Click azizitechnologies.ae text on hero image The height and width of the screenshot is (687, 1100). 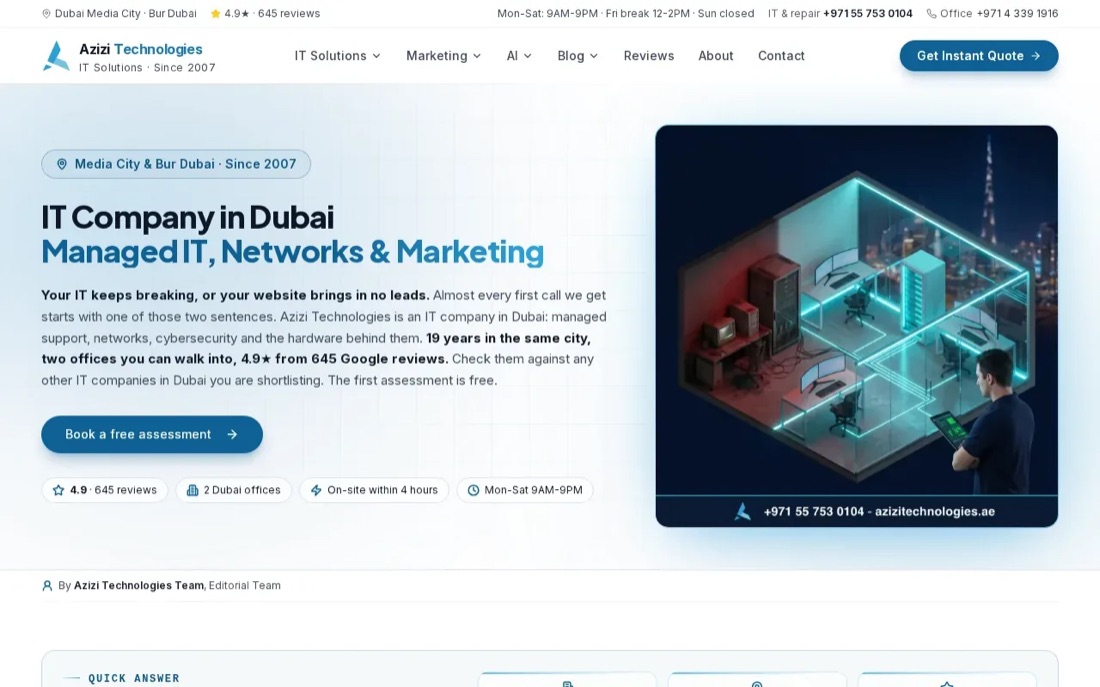pyautogui.click(x=934, y=512)
